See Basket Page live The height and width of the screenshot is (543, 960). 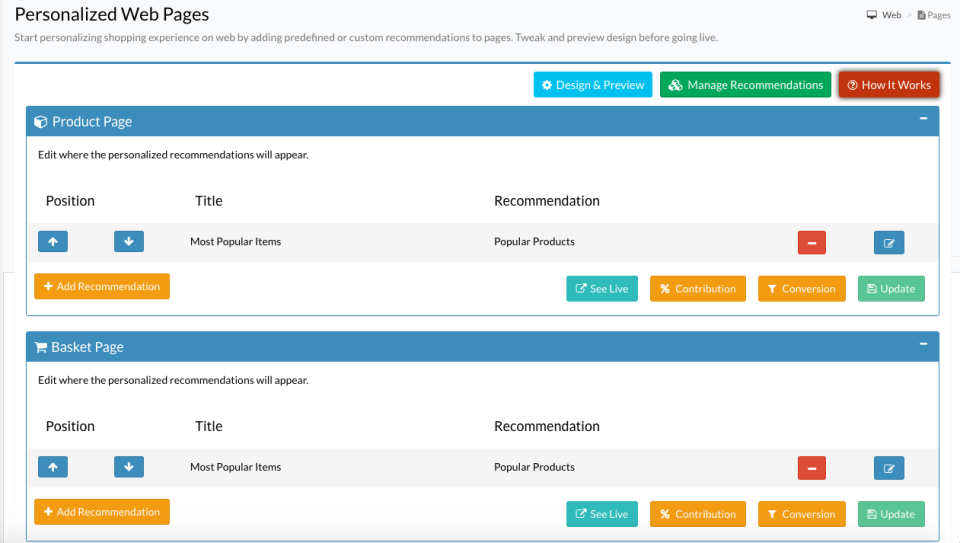[602, 514]
